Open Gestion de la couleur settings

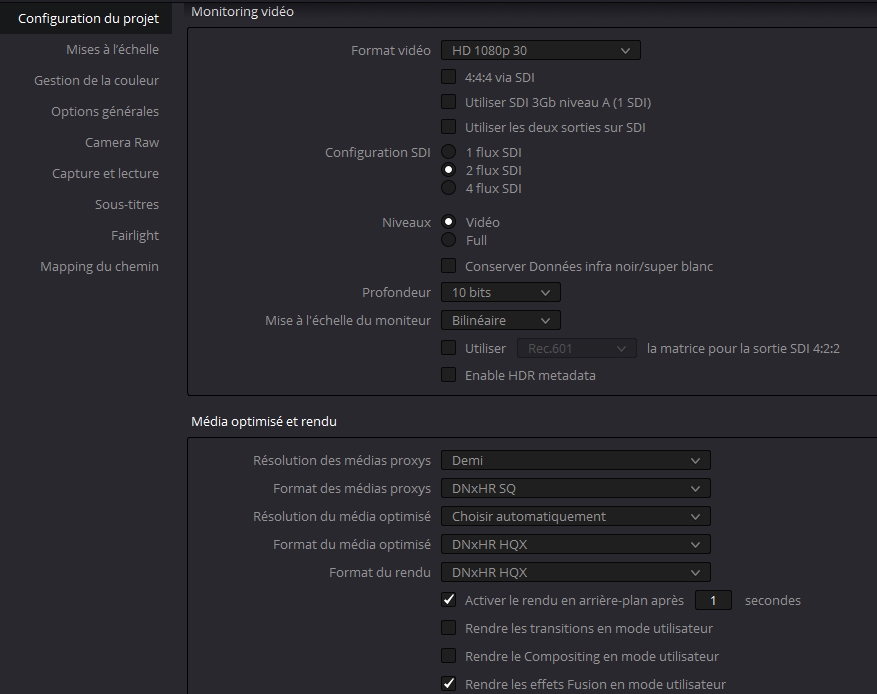[x=96, y=81]
